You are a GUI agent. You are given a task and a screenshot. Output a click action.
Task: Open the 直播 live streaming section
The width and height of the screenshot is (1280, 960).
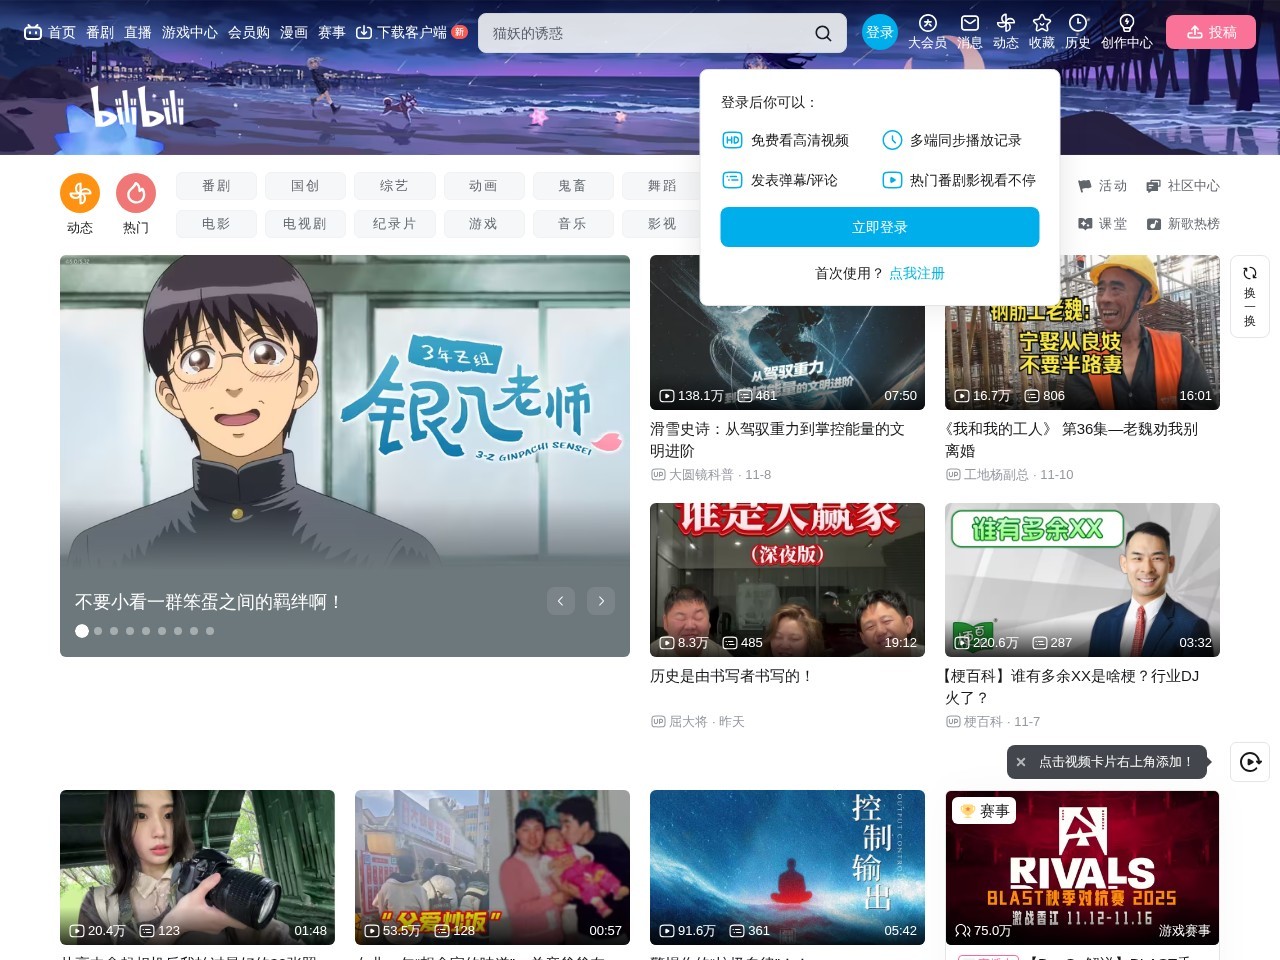(138, 32)
